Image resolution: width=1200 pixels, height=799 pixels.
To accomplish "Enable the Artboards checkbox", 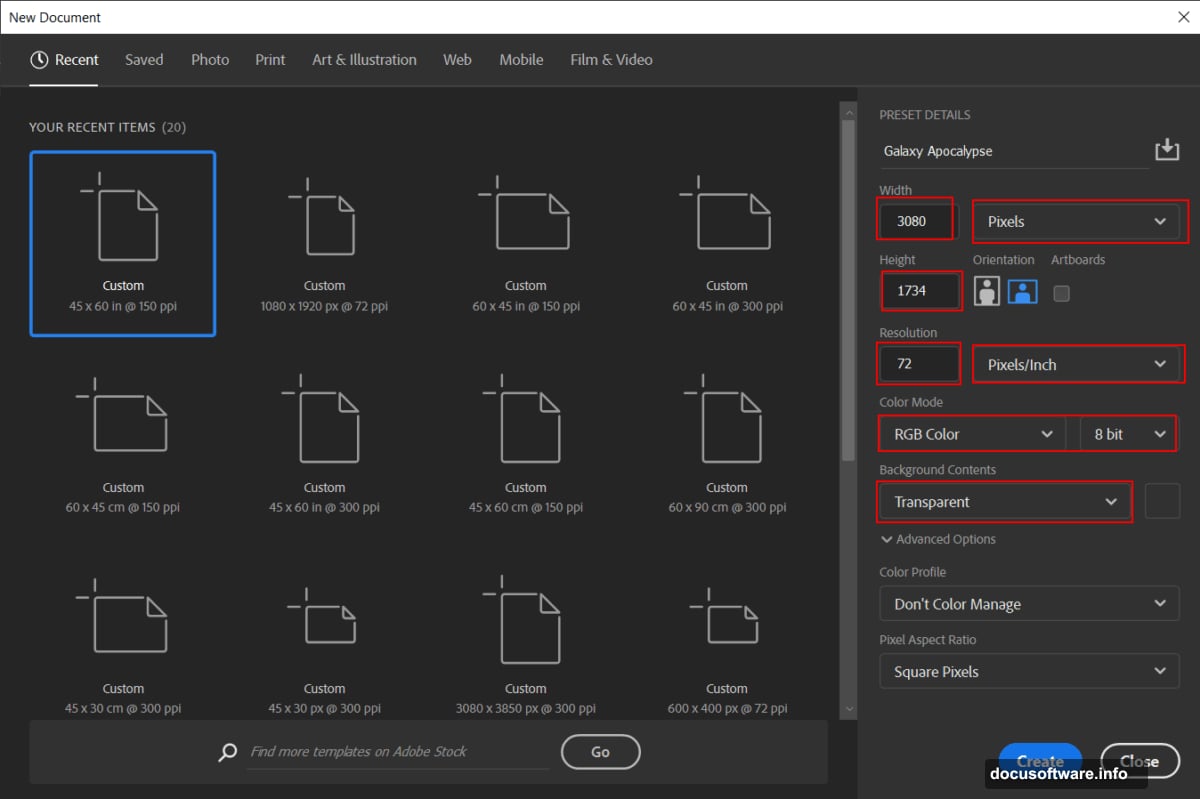I will coord(1060,293).
